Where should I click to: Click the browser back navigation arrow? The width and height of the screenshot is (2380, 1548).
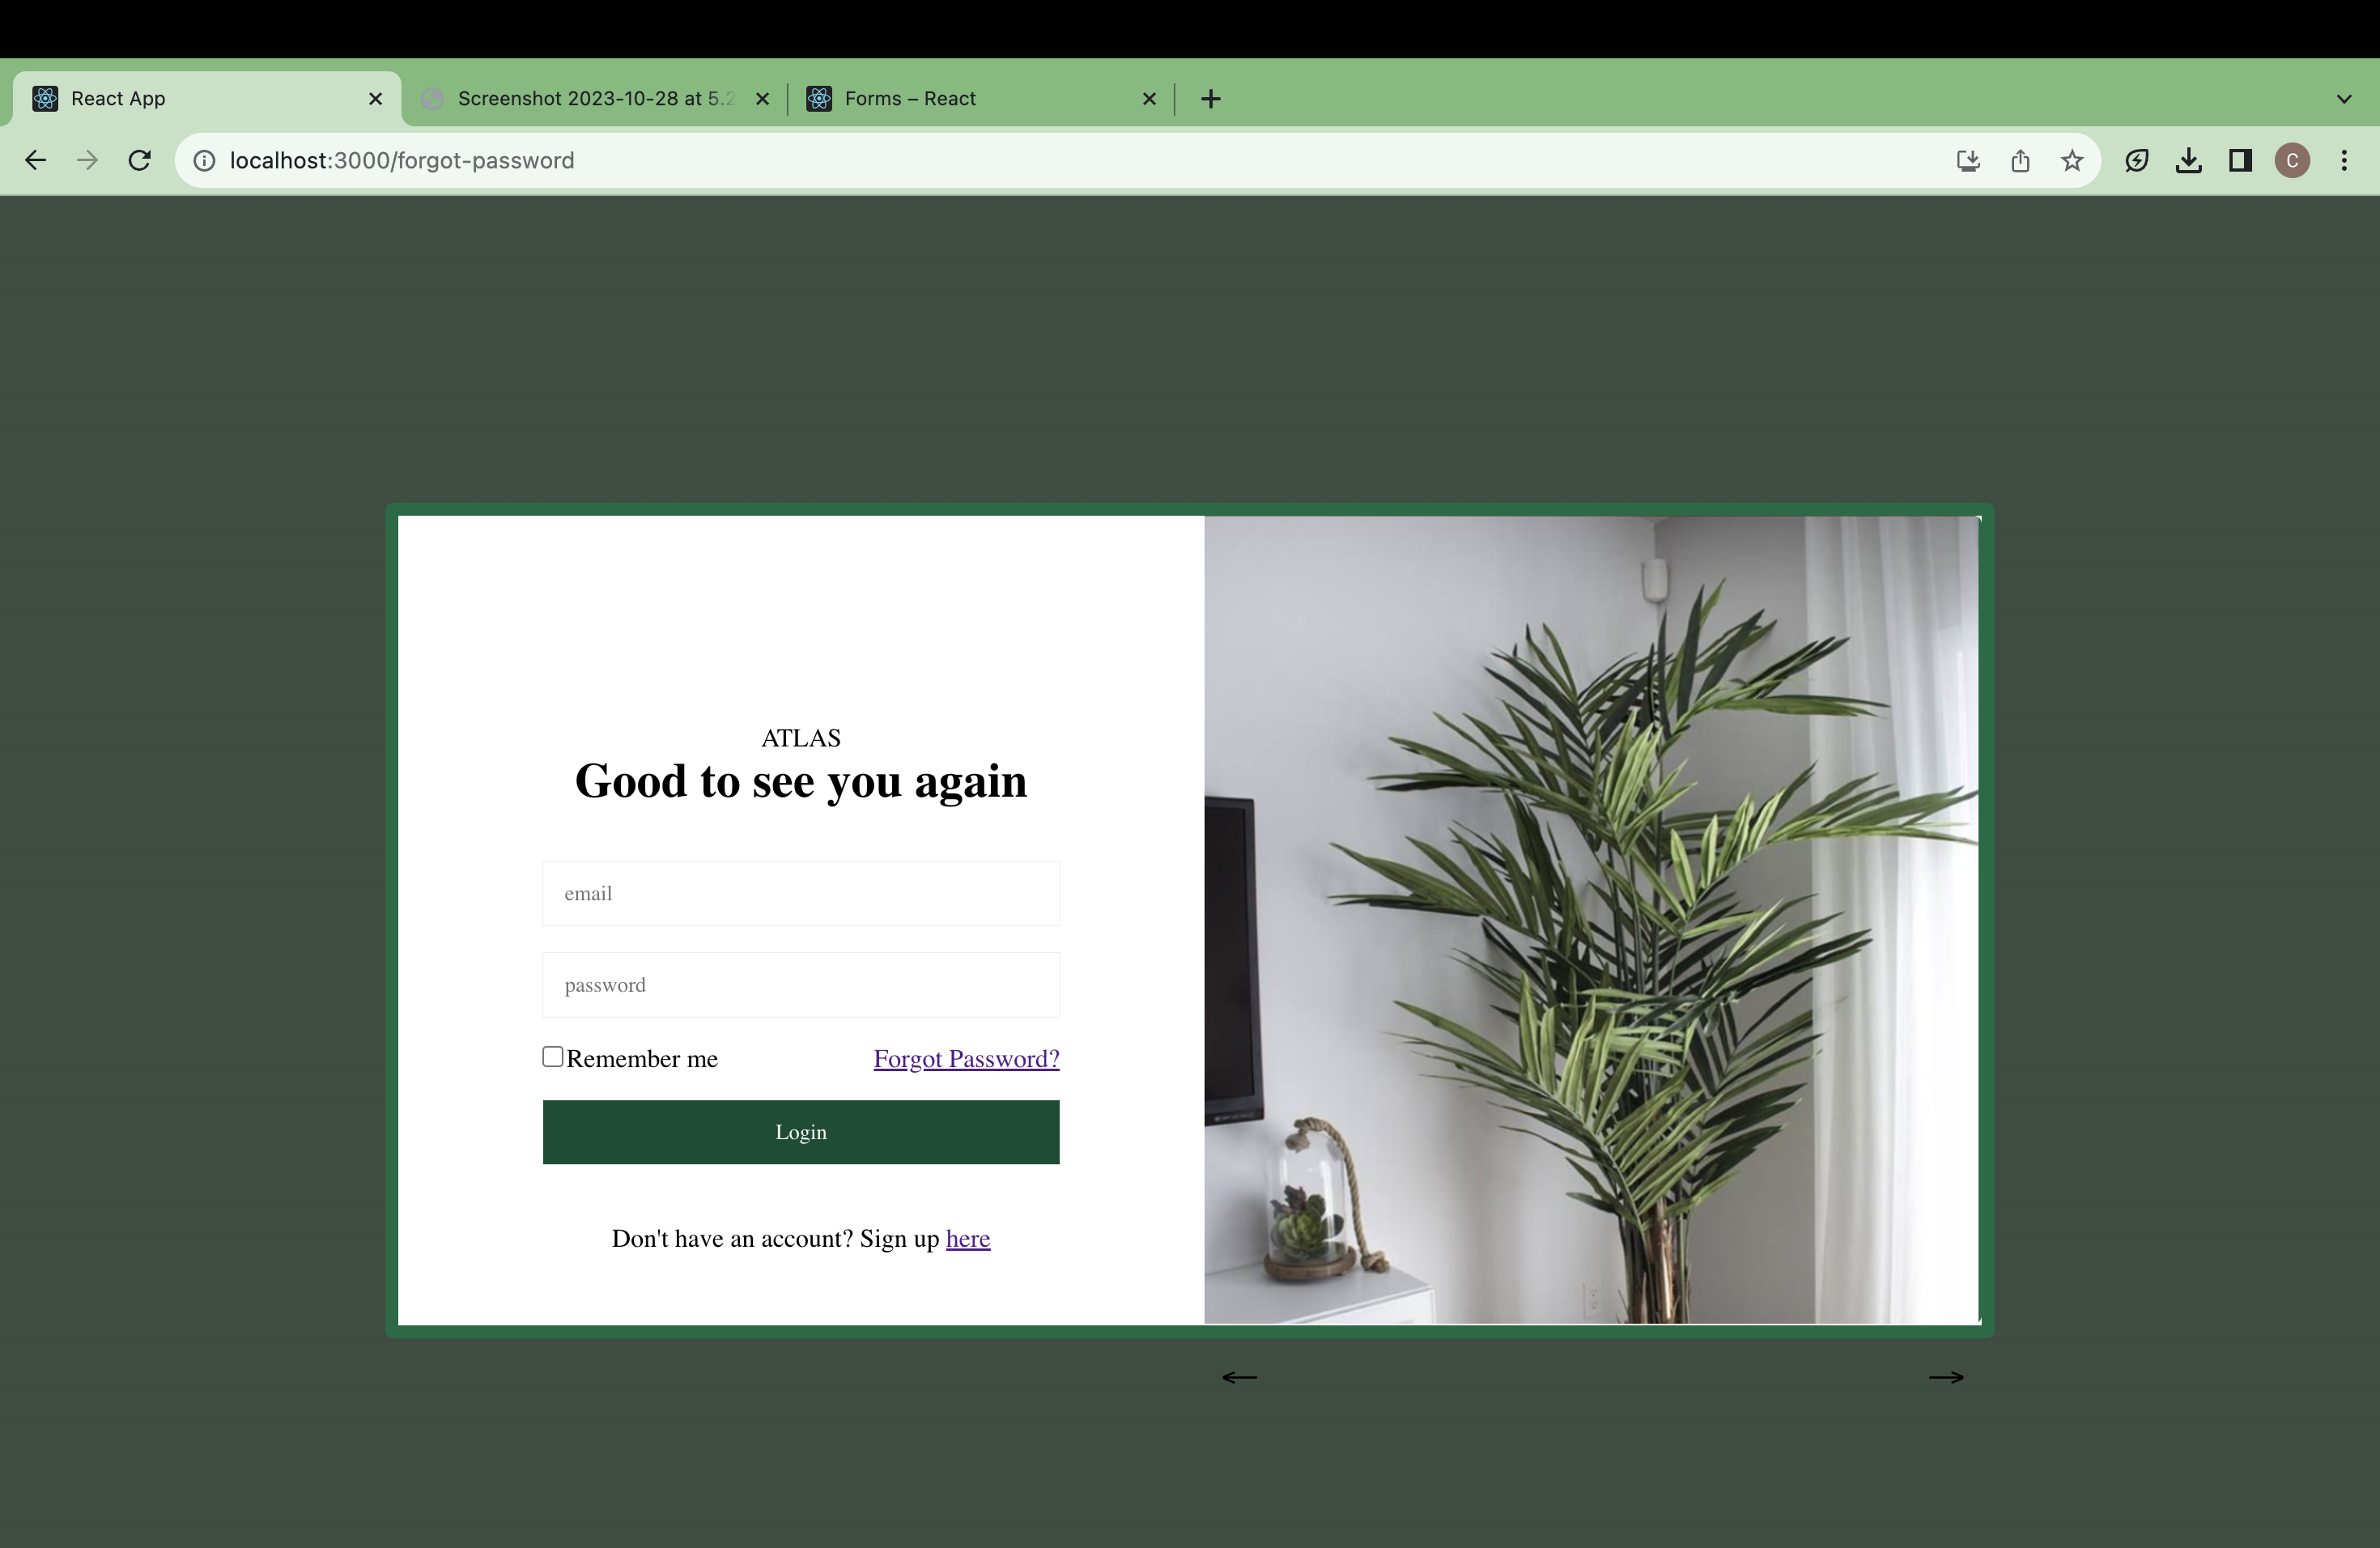click(35, 159)
